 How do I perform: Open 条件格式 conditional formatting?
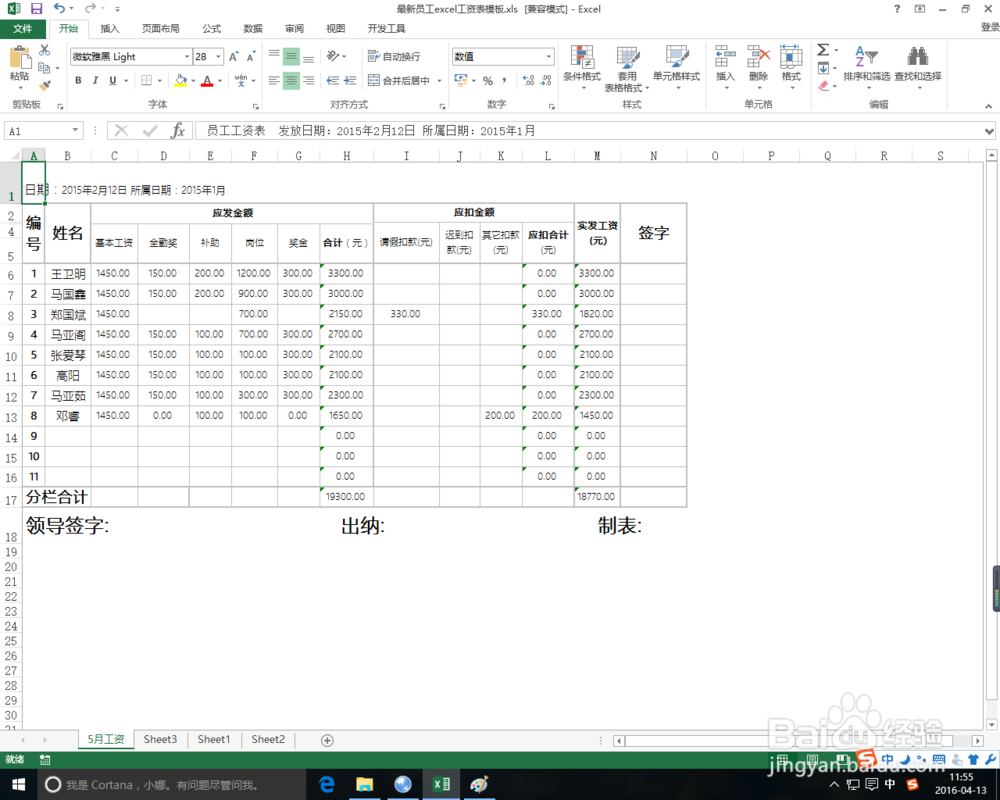click(582, 67)
